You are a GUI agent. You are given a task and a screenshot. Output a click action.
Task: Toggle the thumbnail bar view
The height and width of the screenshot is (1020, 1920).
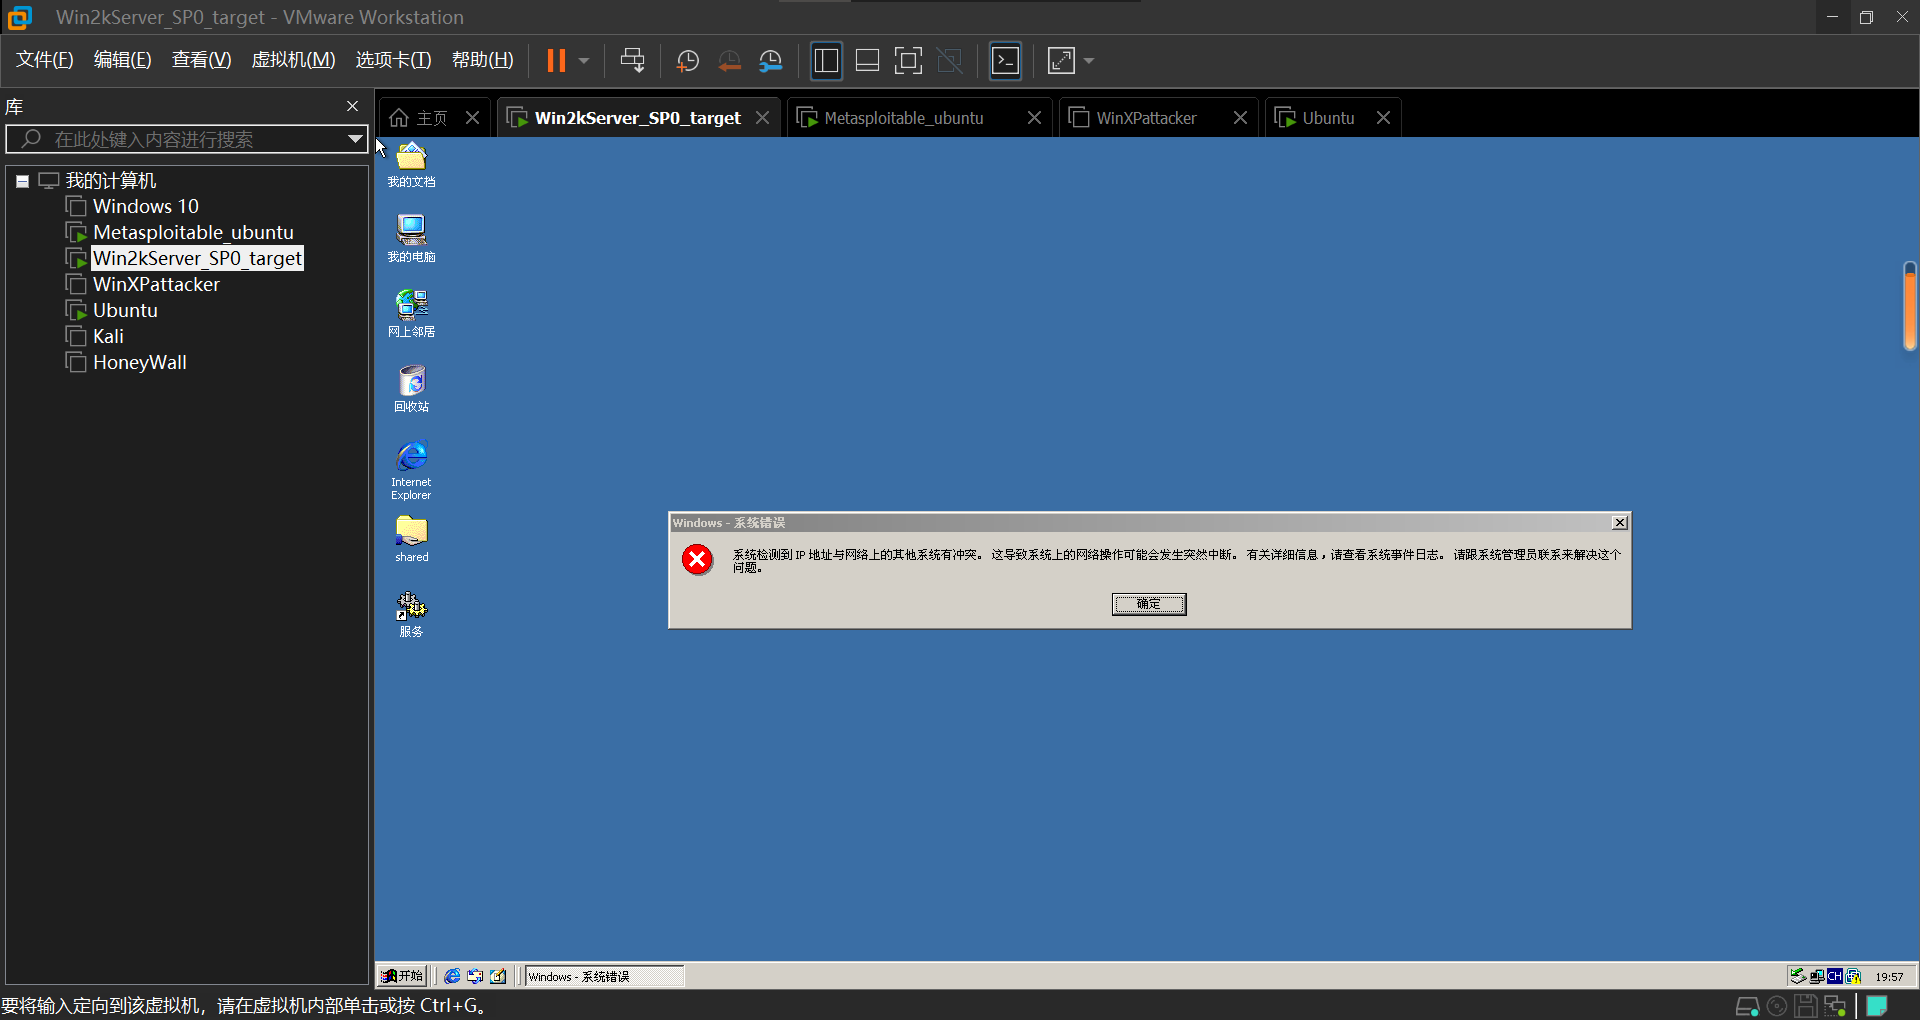pos(867,61)
